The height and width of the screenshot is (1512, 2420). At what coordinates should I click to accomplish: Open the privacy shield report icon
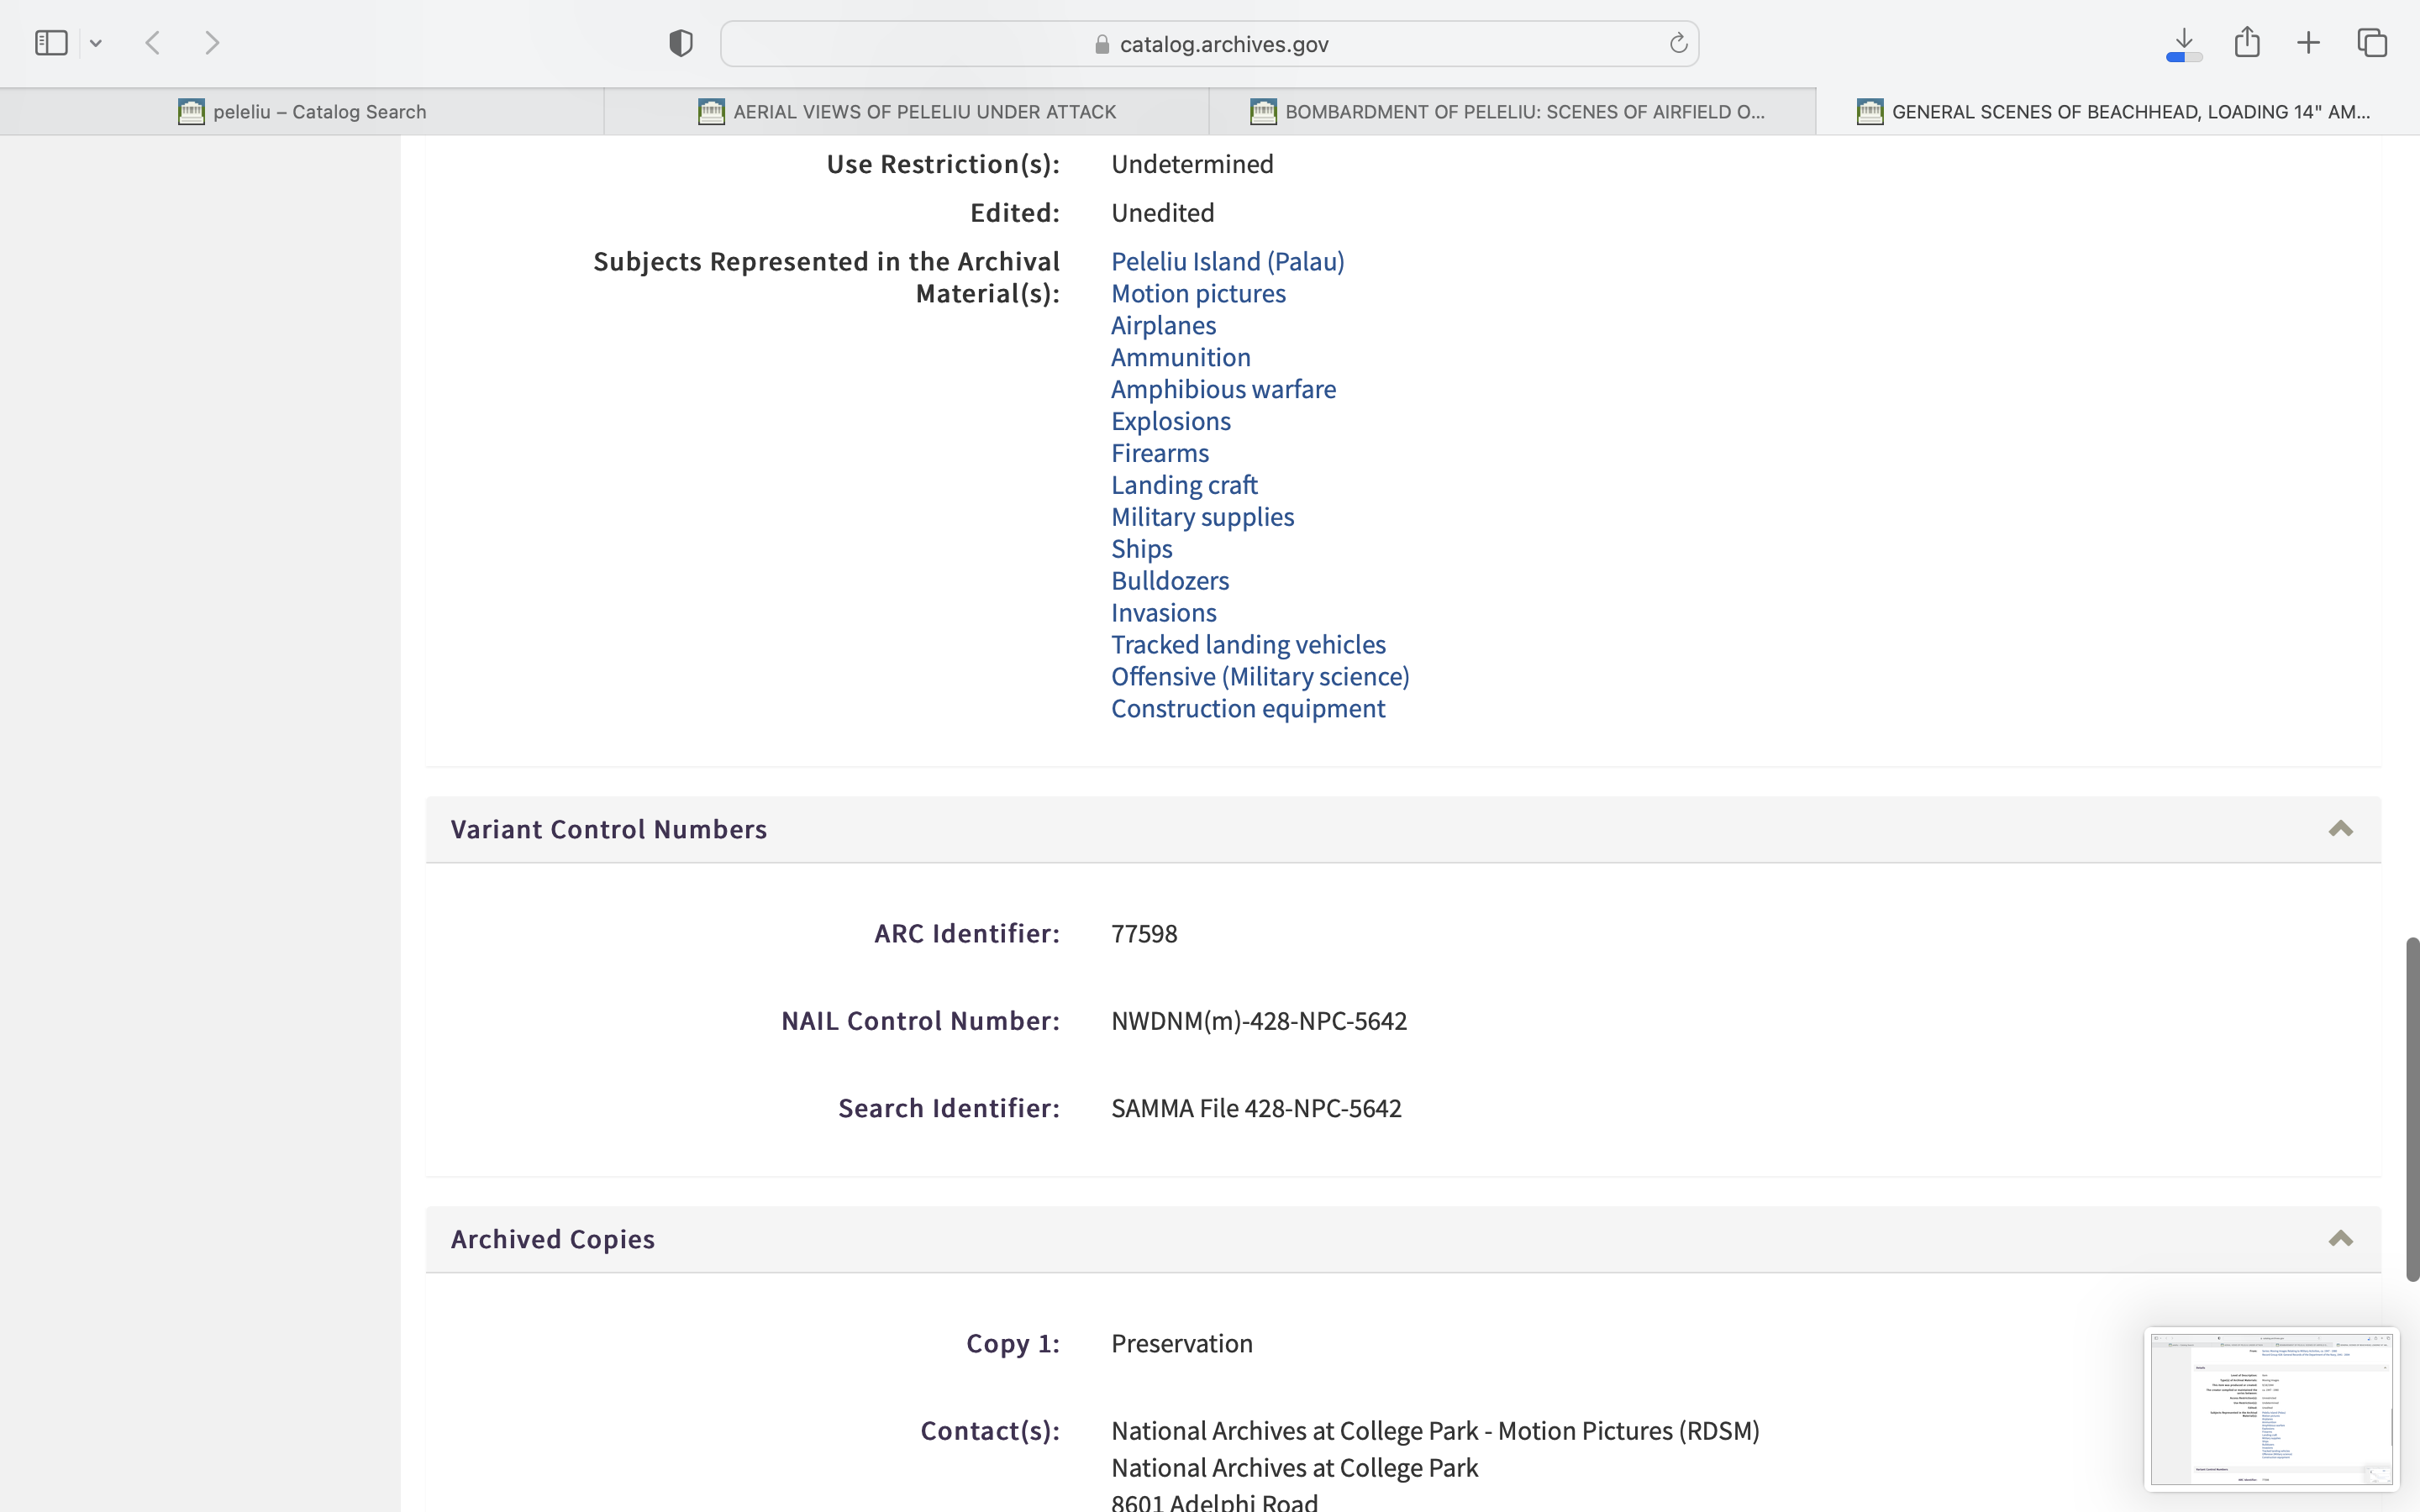pyautogui.click(x=681, y=43)
